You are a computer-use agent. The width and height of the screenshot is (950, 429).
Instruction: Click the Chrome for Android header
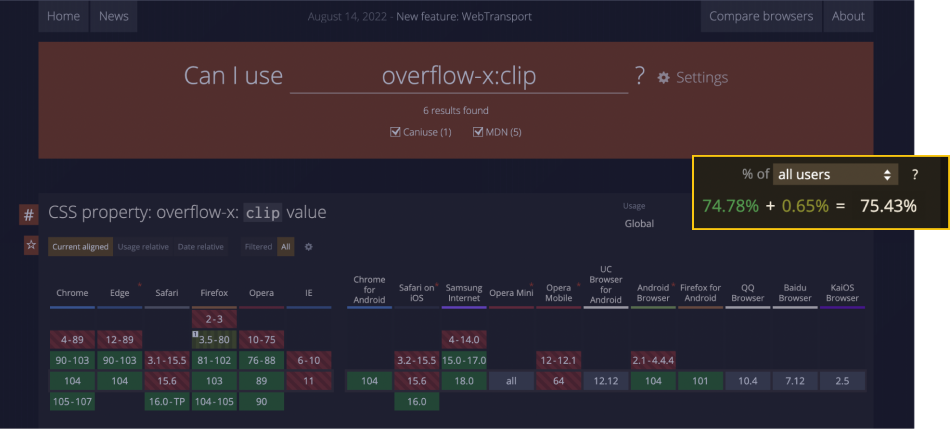[370, 289]
